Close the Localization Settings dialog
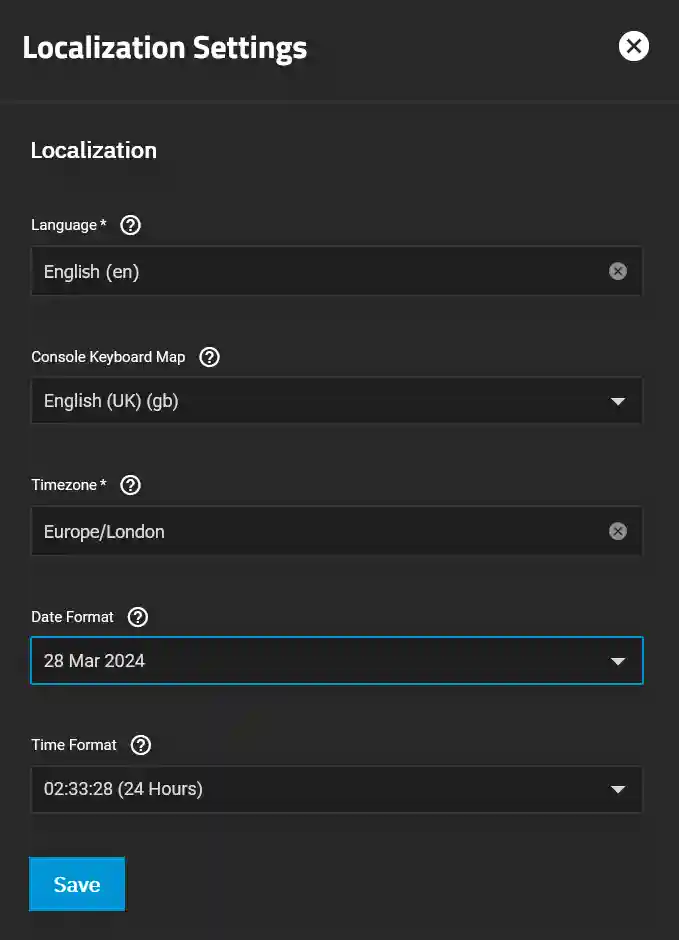Image resolution: width=679 pixels, height=940 pixels. pyautogui.click(x=633, y=46)
